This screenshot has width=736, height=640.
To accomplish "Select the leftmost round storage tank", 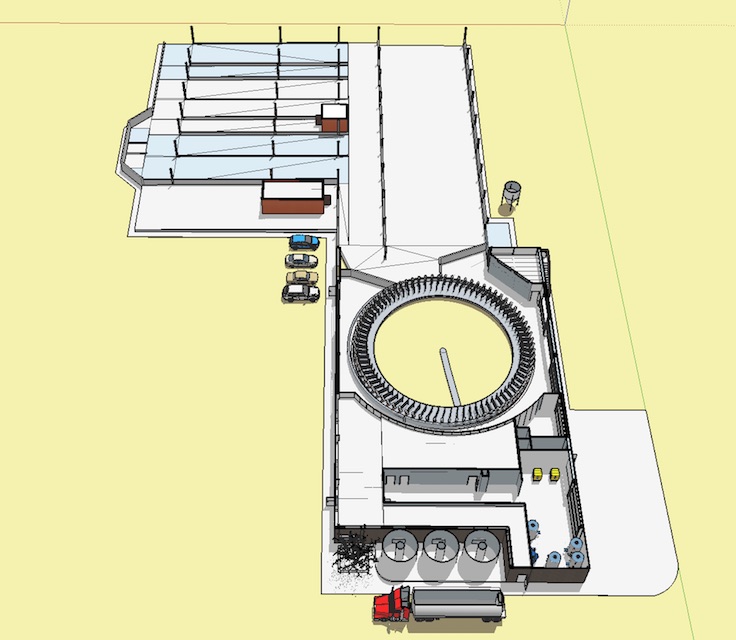I will (402, 546).
